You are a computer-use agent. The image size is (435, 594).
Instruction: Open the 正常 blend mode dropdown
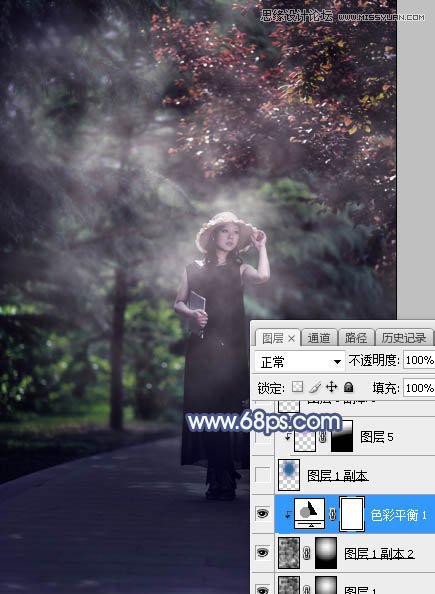point(300,362)
